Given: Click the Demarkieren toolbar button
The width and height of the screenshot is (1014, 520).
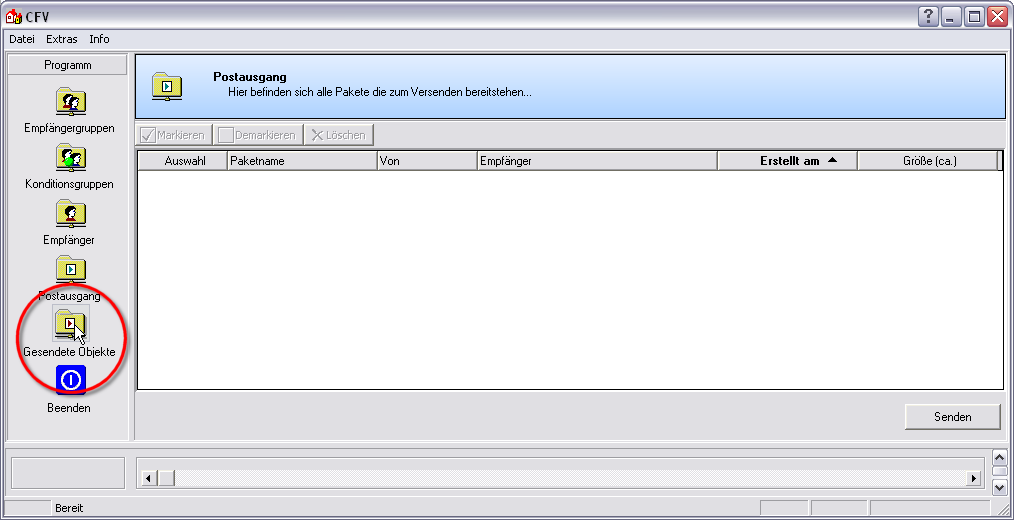Looking at the screenshot, I should point(257,135).
